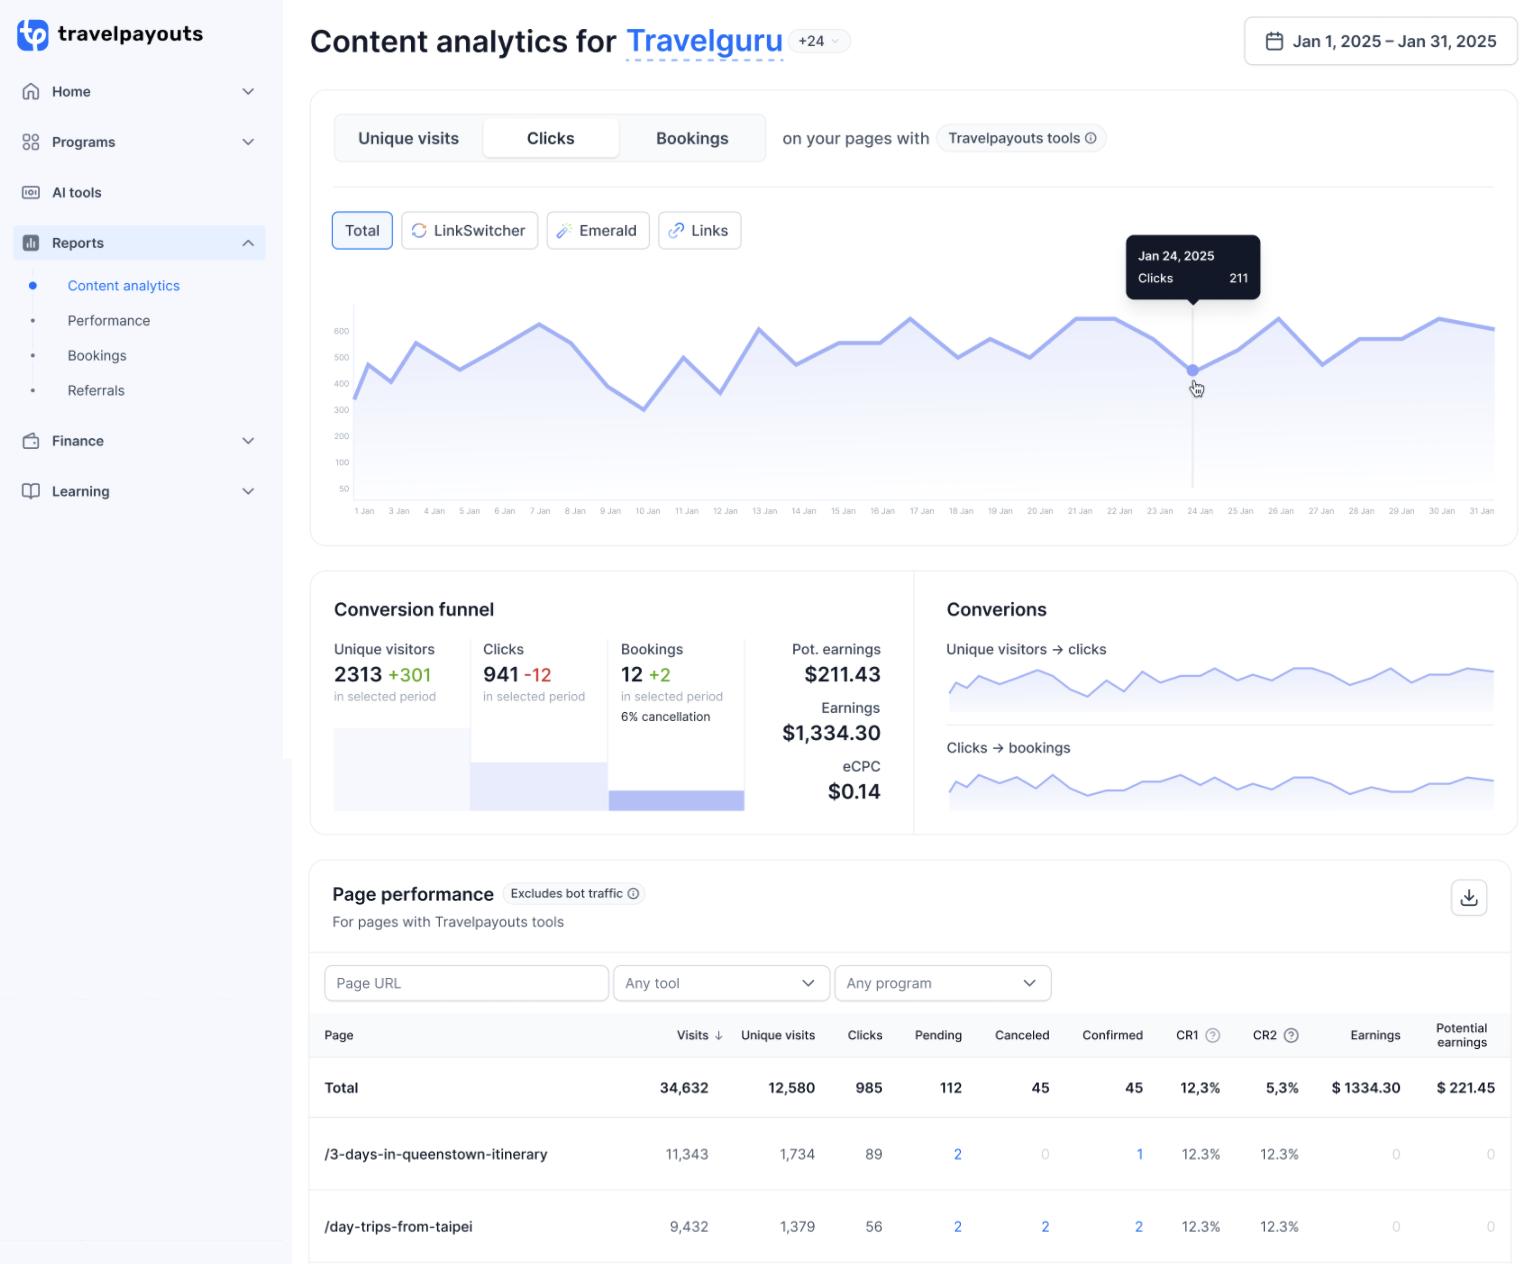This screenshot has height=1264, width=1524.
Task: Switch to the Bookings tab
Action: 692,138
